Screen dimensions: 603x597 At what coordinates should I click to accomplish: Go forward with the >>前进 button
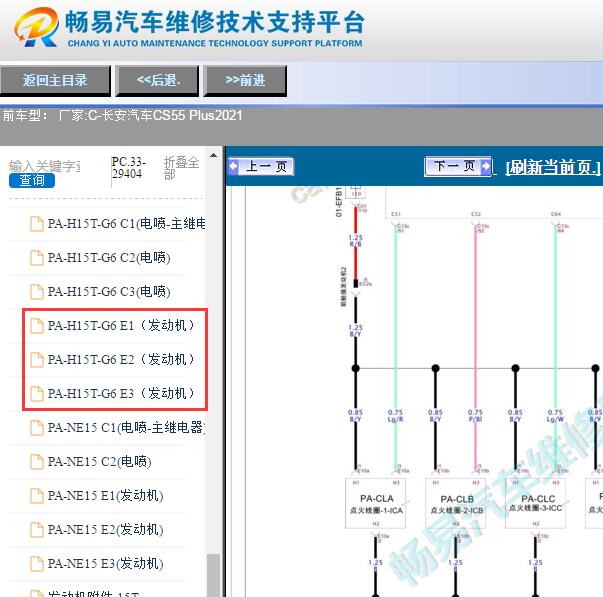pos(245,80)
